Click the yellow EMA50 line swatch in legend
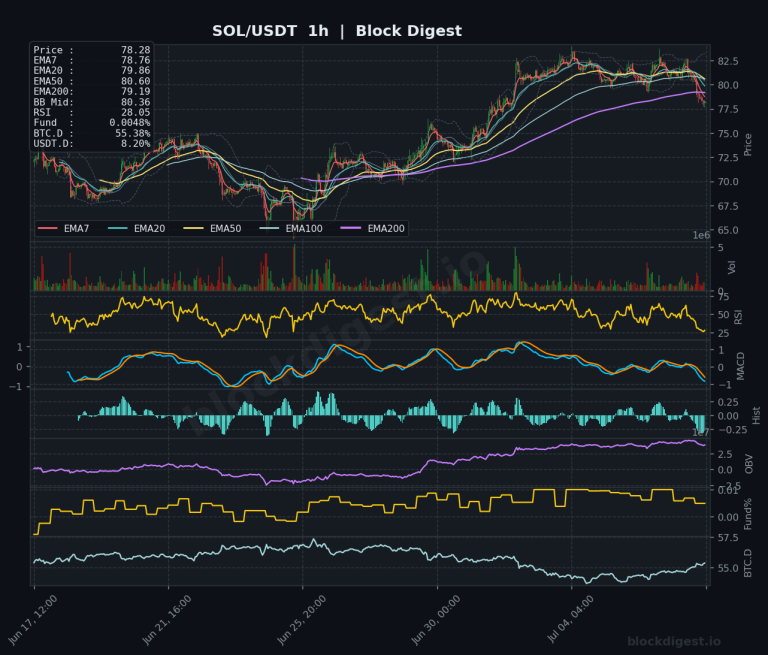This screenshot has height=655, width=768. pos(193,228)
